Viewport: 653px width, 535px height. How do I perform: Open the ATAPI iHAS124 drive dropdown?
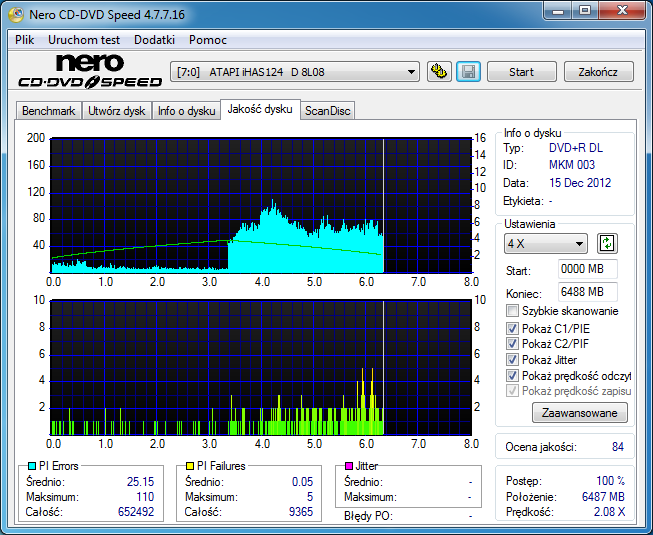point(295,72)
